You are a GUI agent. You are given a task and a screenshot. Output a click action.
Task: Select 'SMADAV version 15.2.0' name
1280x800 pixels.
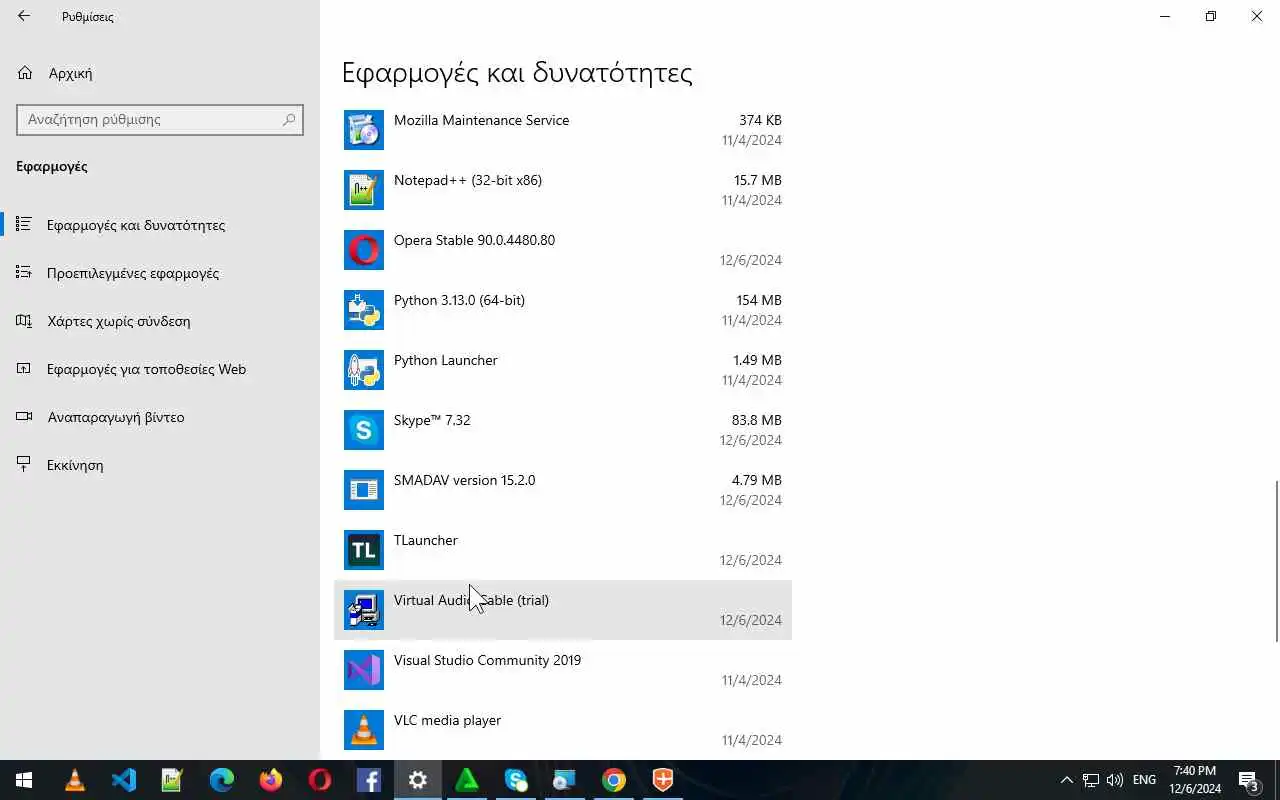pyautogui.click(x=464, y=480)
